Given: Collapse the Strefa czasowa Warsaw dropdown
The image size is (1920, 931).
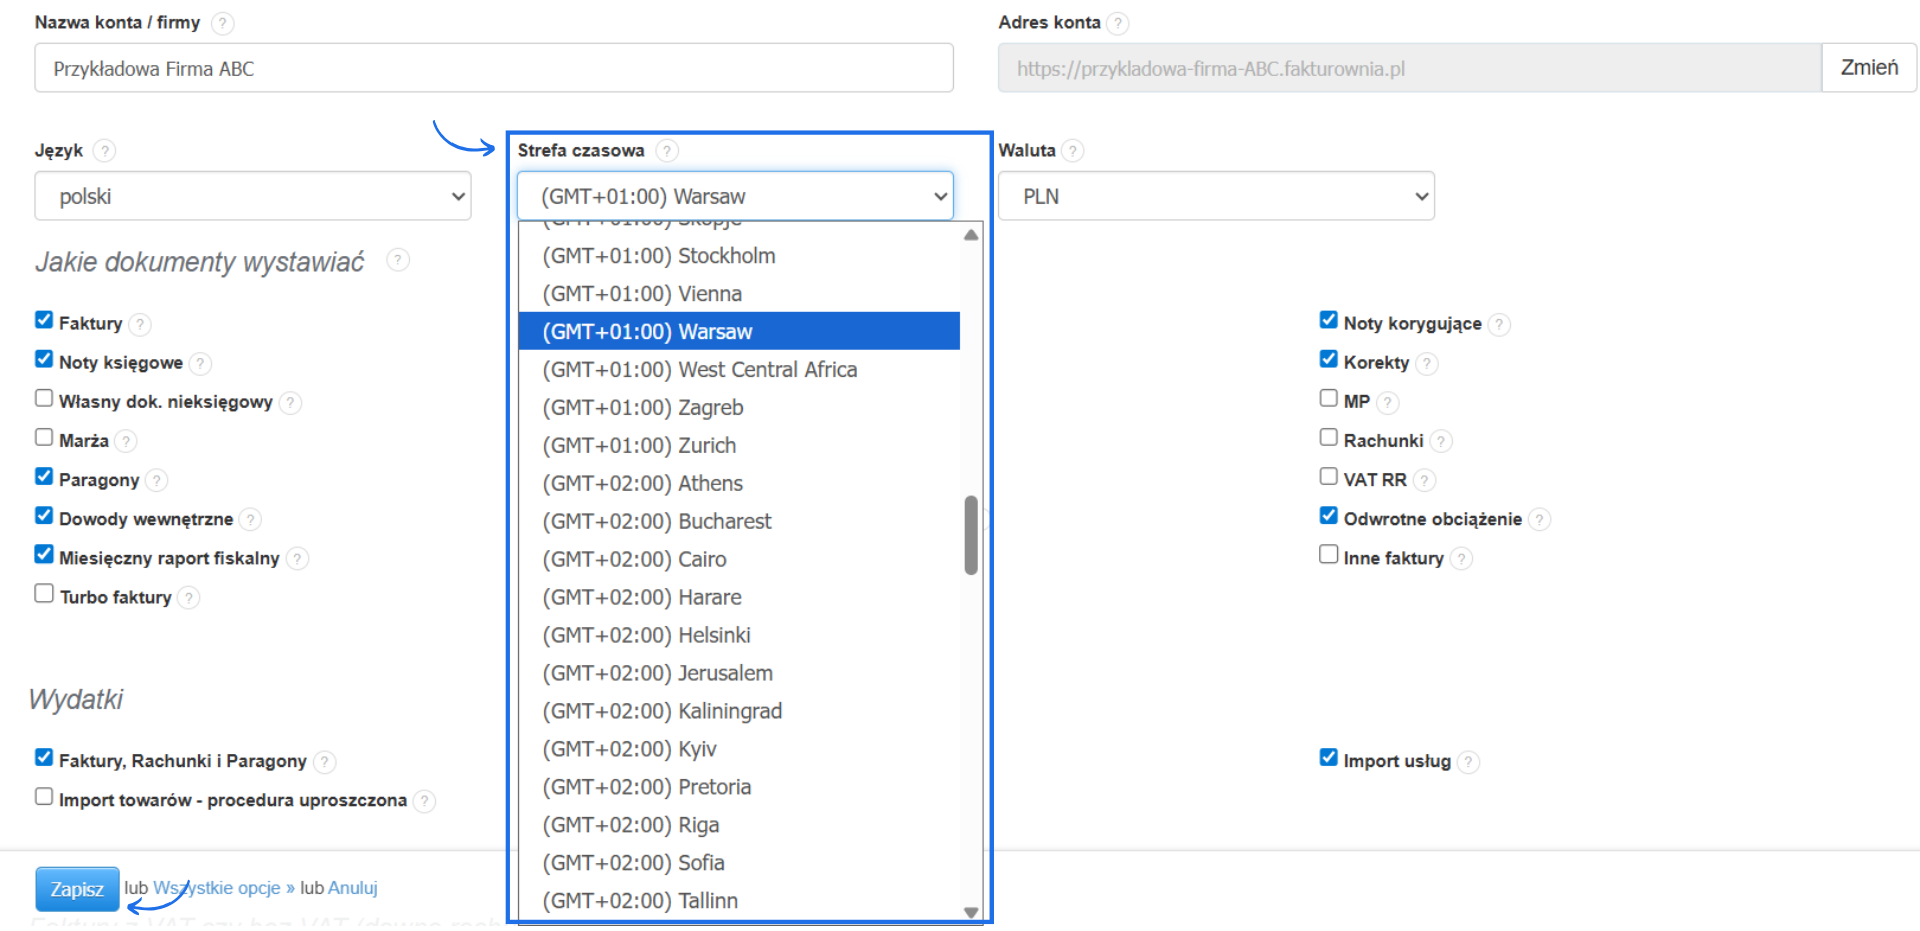Looking at the screenshot, I should coord(735,196).
